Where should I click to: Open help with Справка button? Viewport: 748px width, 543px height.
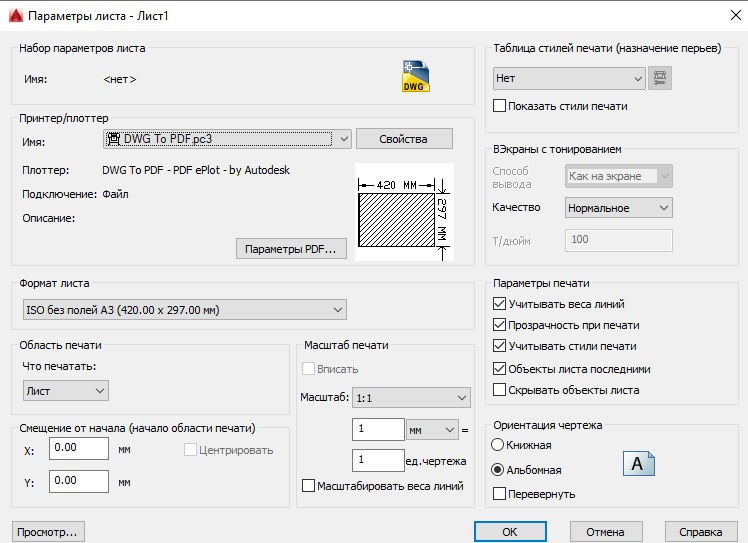tap(701, 532)
